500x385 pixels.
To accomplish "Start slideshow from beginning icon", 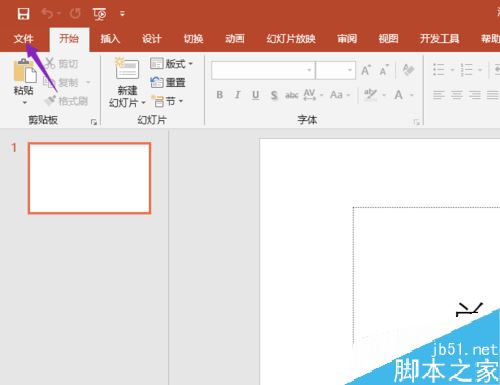I will point(100,14).
